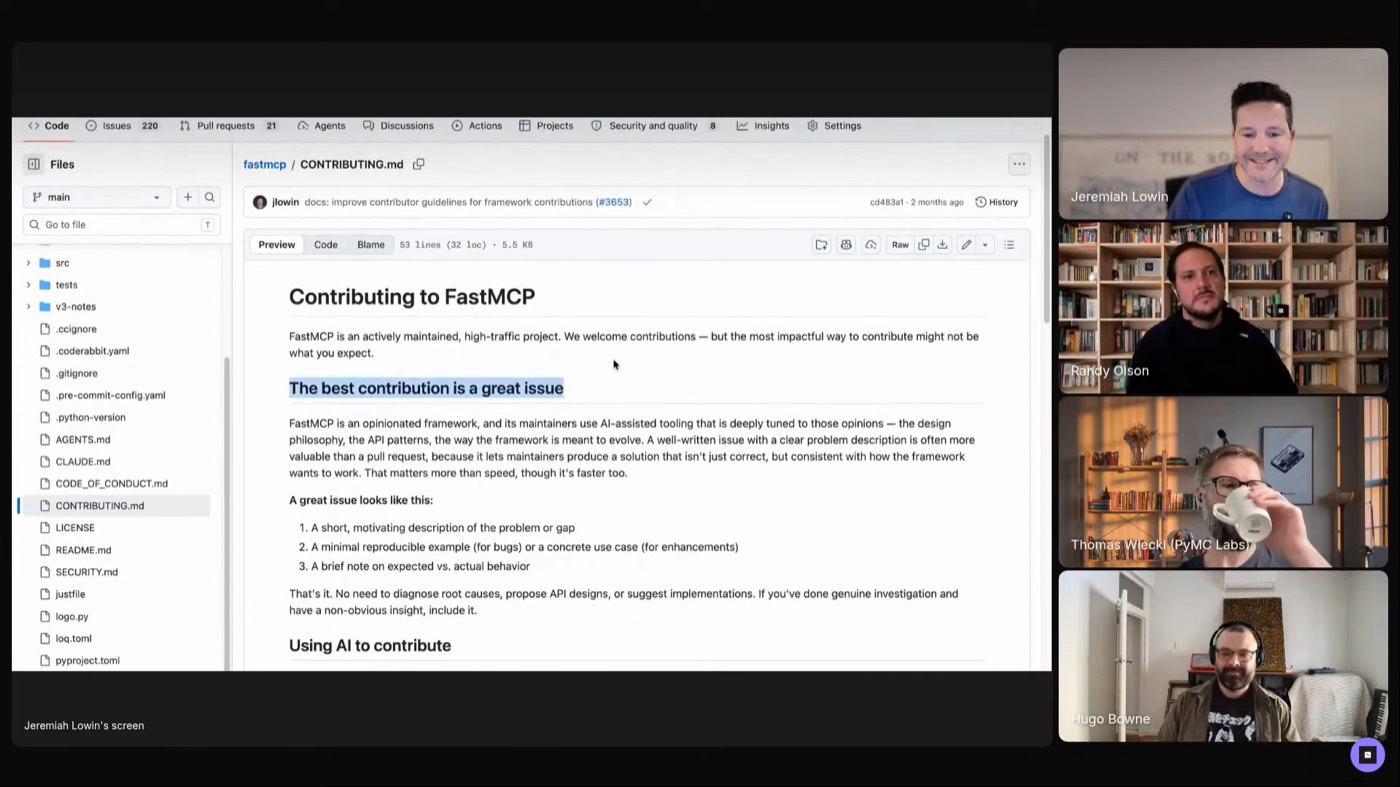The height and width of the screenshot is (787, 1400).
Task: Open SECURITY.md in file tree
Action: pos(86,572)
